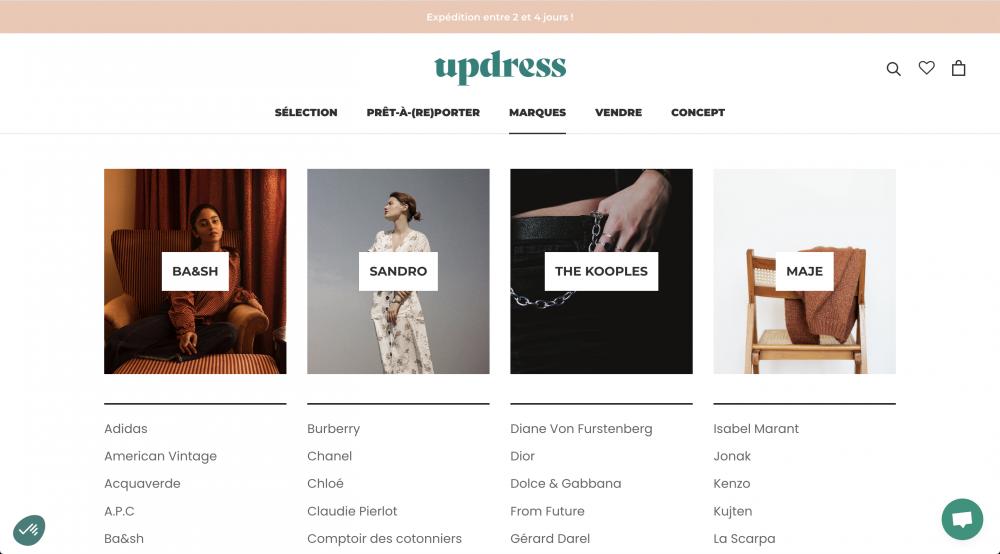Open PRÊT-À-(RE)PORTER menu
Image resolution: width=1000 pixels, height=554 pixels.
pyautogui.click(x=423, y=112)
